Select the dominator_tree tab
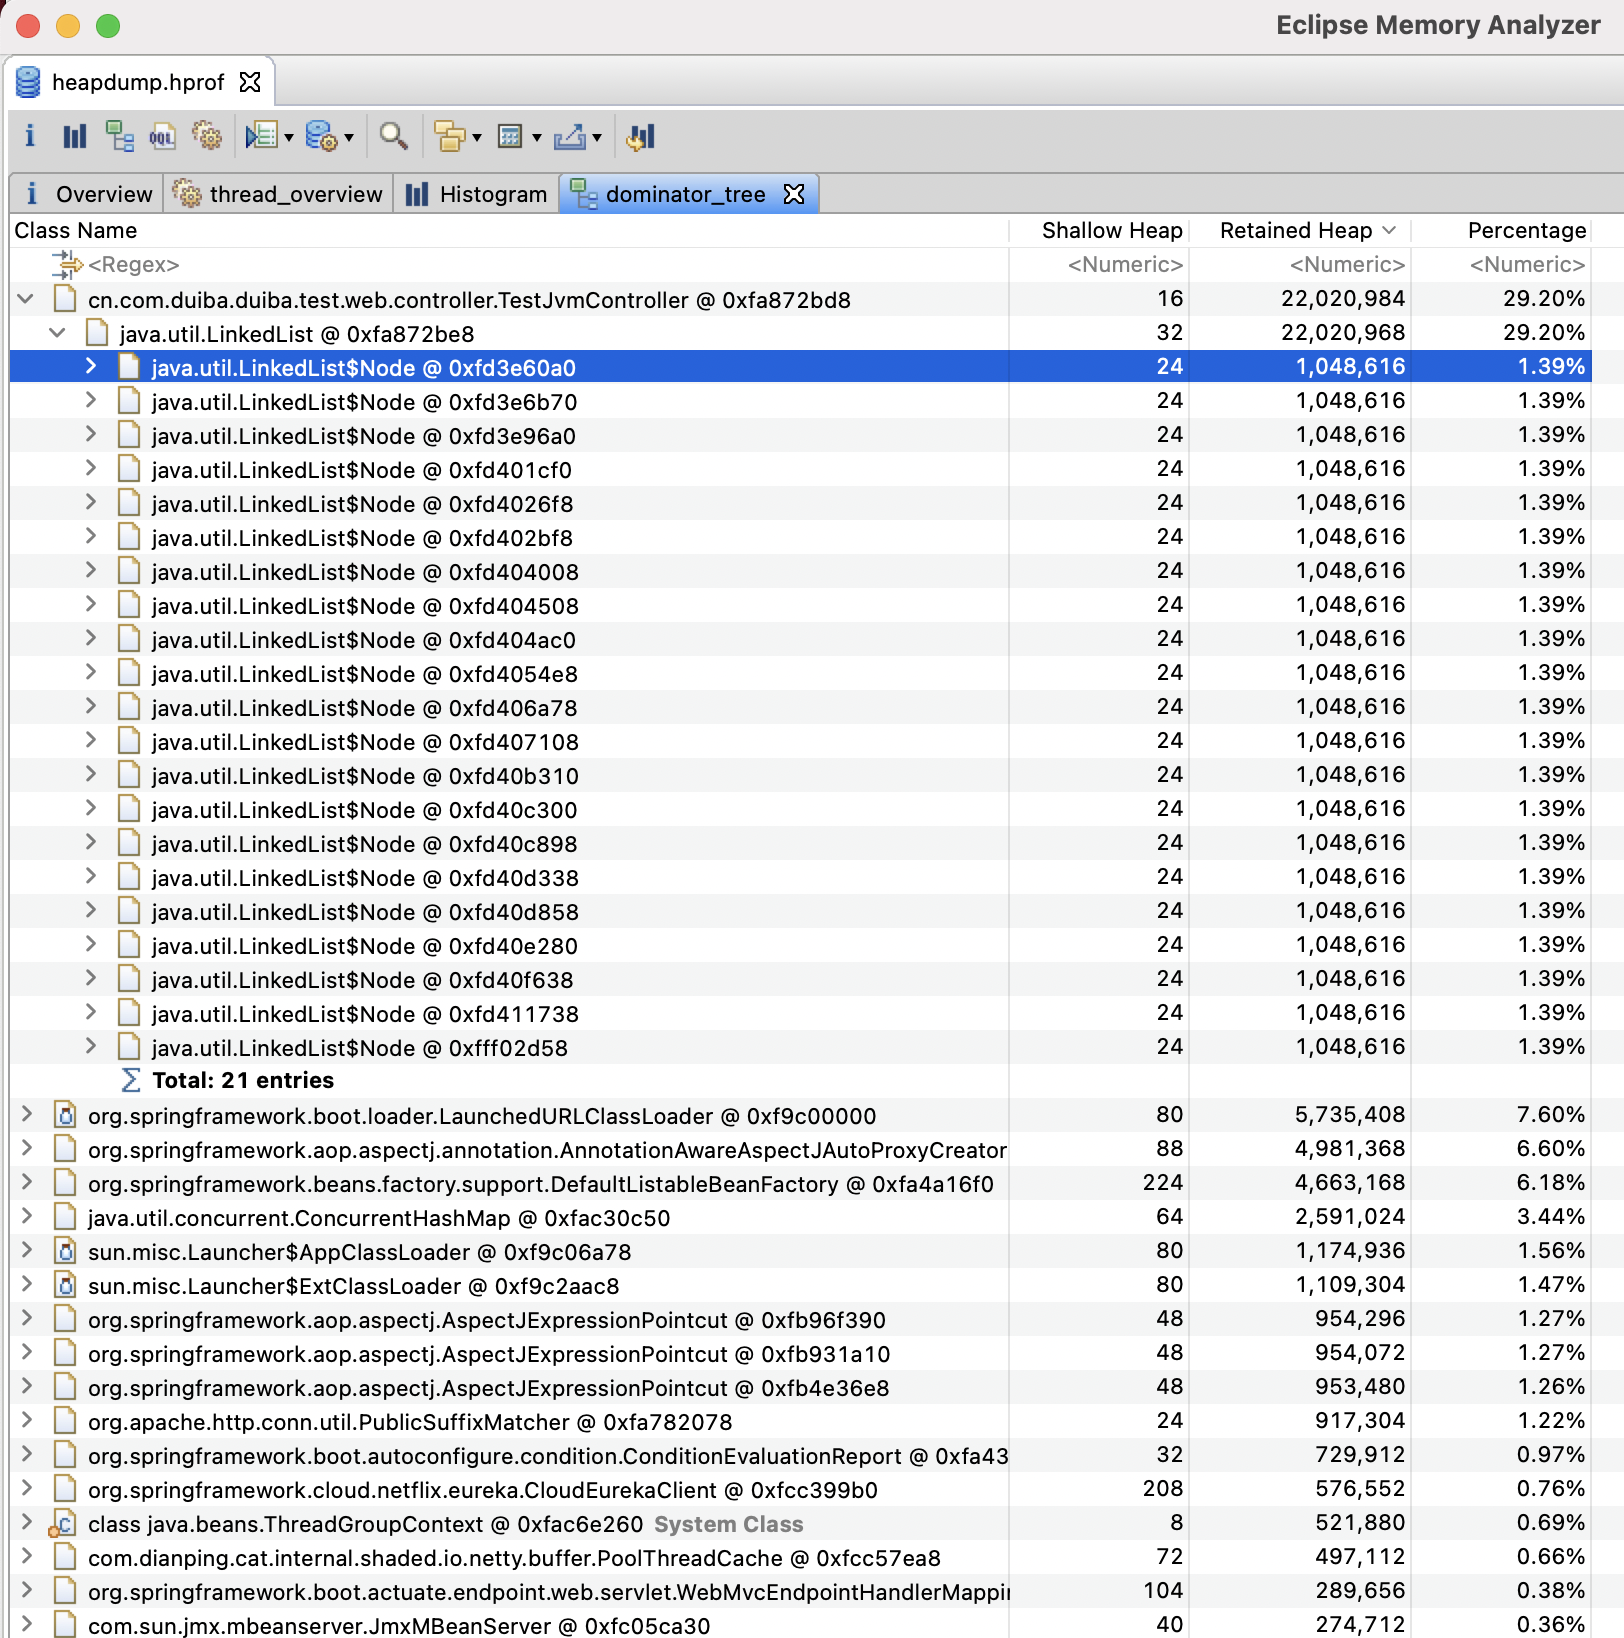1624x1638 pixels. 687,194
